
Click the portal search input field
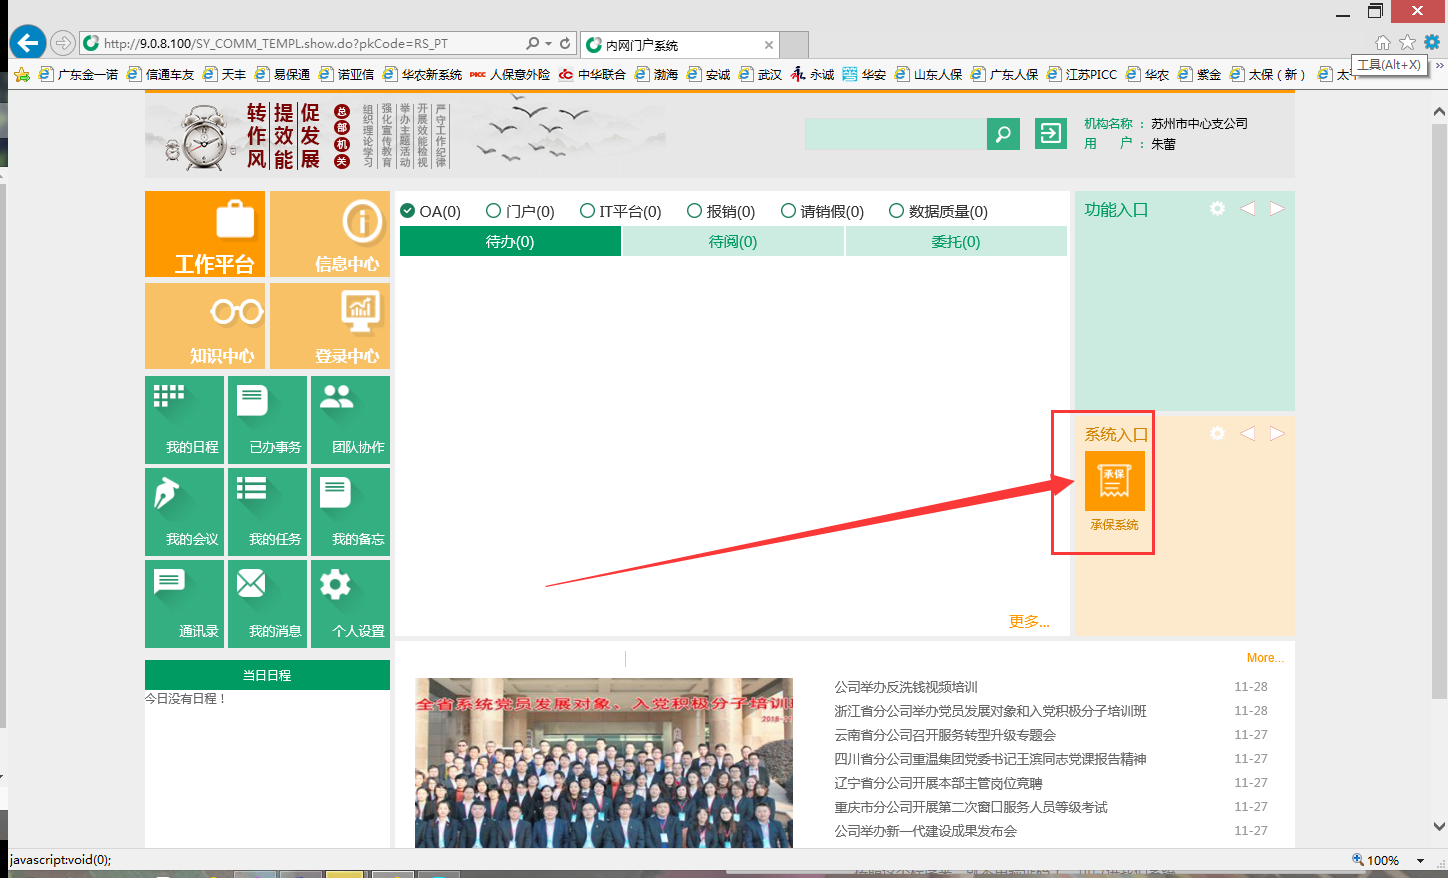point(895,134)
